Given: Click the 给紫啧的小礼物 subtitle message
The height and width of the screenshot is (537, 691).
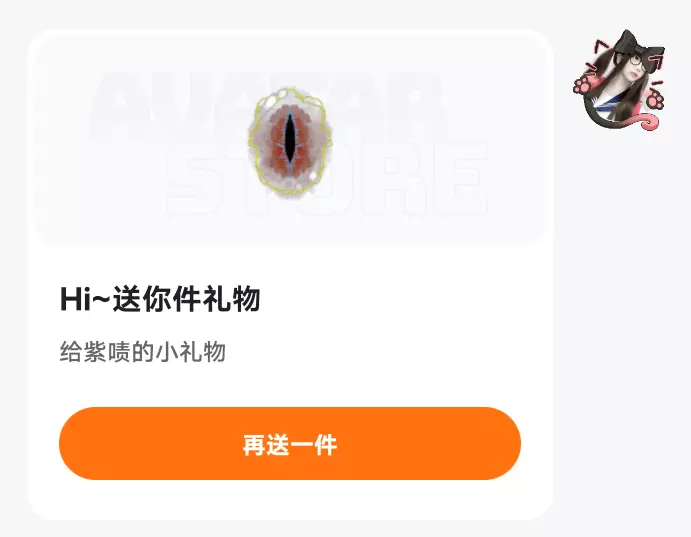Looking at the screenshot, I should (143, 352).
